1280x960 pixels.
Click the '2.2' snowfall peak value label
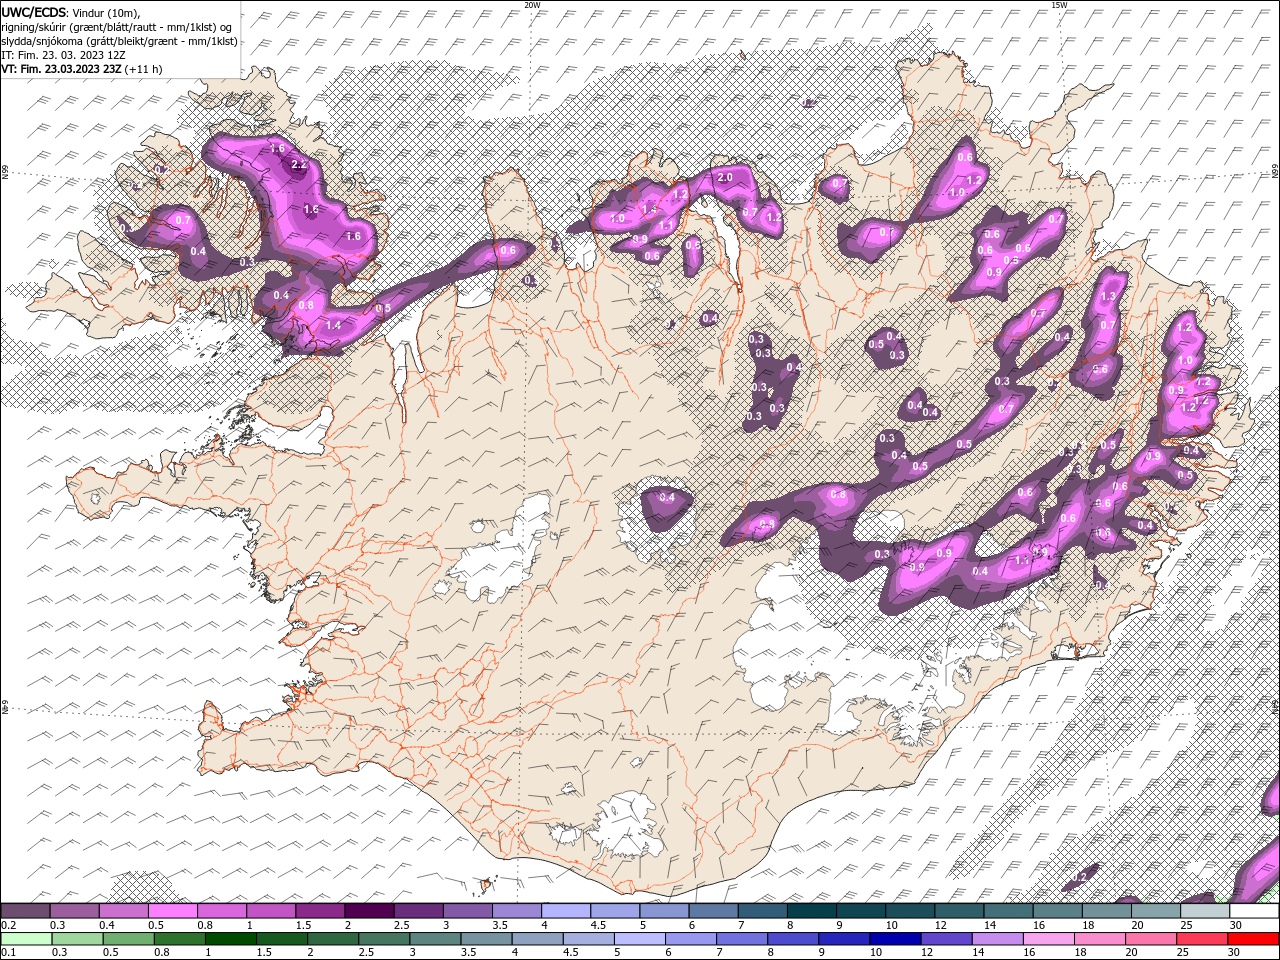tap(298, 164)
